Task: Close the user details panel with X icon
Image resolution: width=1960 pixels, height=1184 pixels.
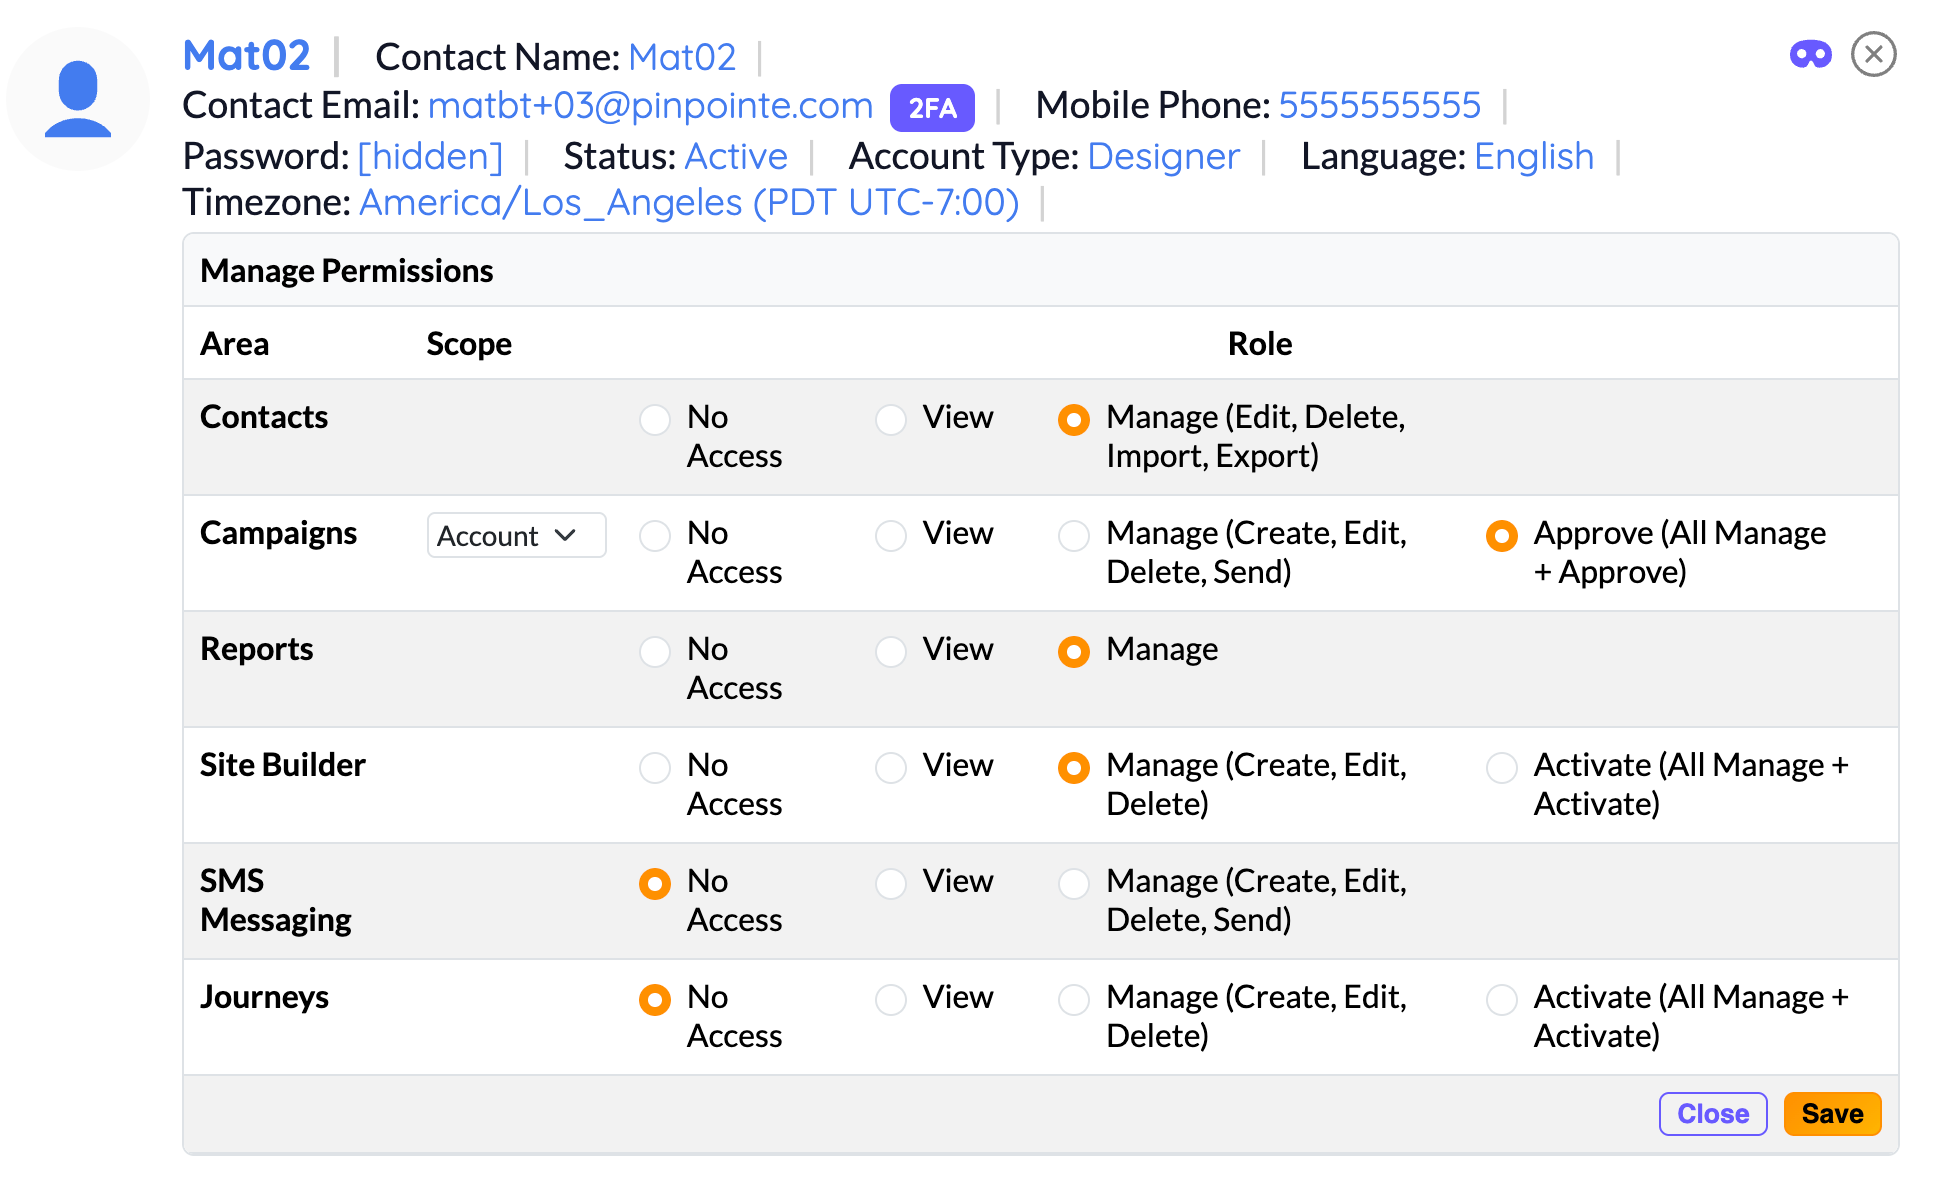Action: (x=1874, y=54)
